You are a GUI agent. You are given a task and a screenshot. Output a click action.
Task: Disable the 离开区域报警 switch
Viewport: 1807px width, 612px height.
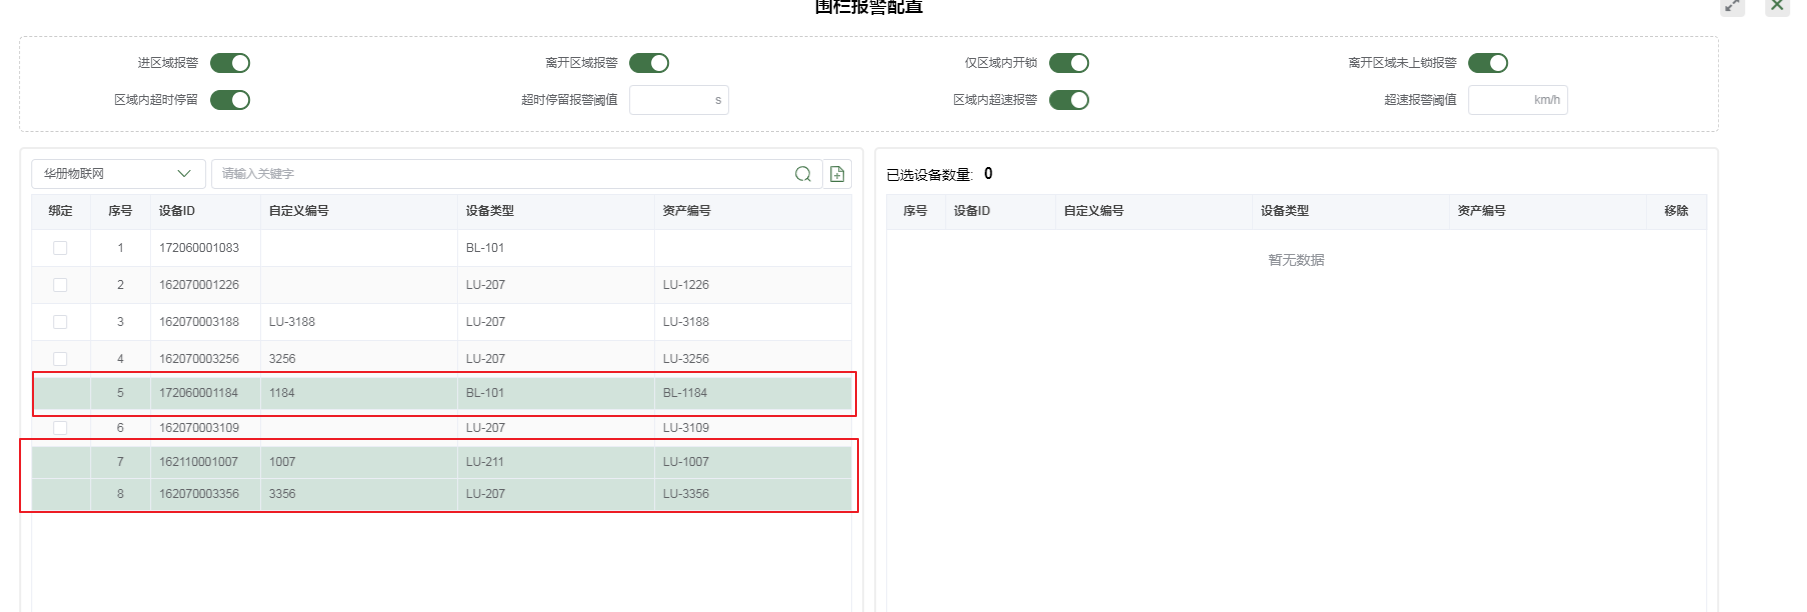(649, 63)
